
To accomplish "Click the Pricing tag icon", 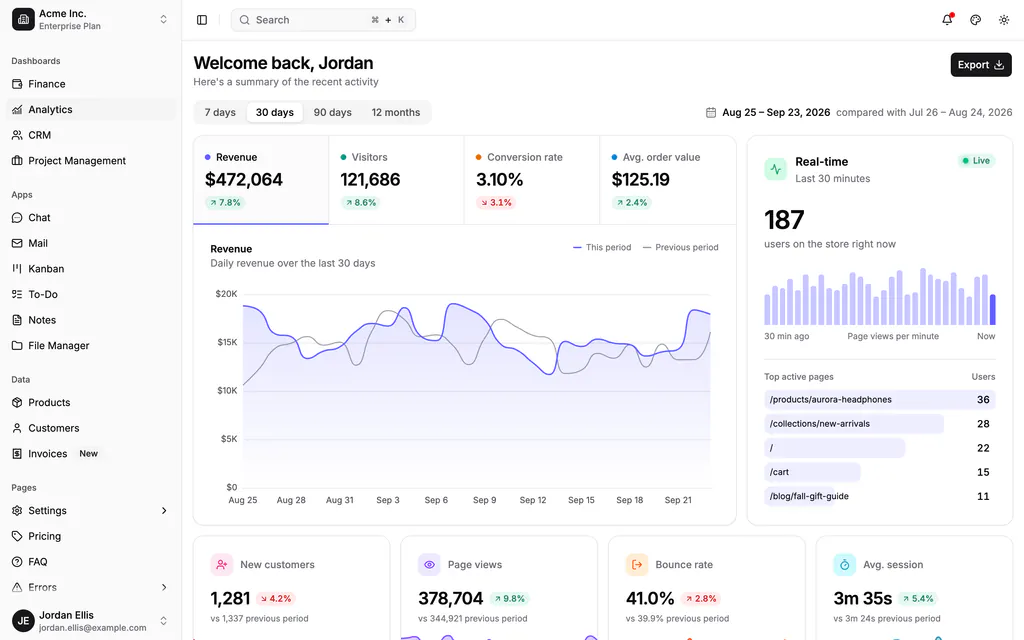I will pos(17,536).
